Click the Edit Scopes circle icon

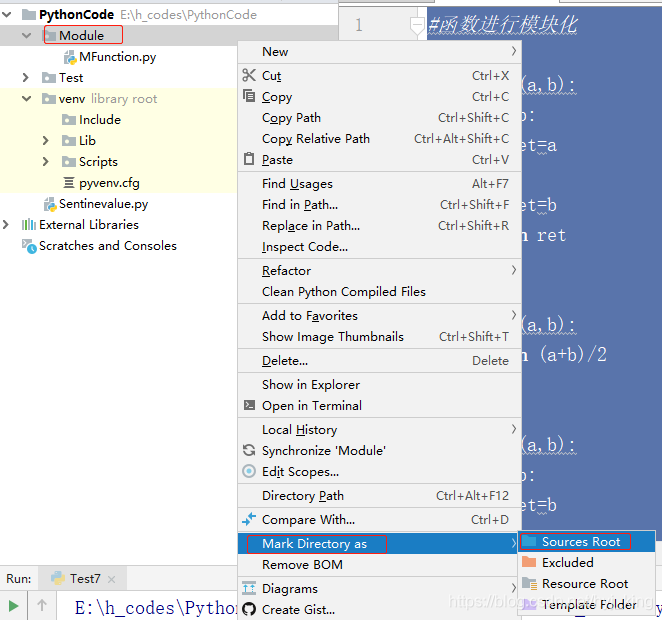click(x=249, y=471)
